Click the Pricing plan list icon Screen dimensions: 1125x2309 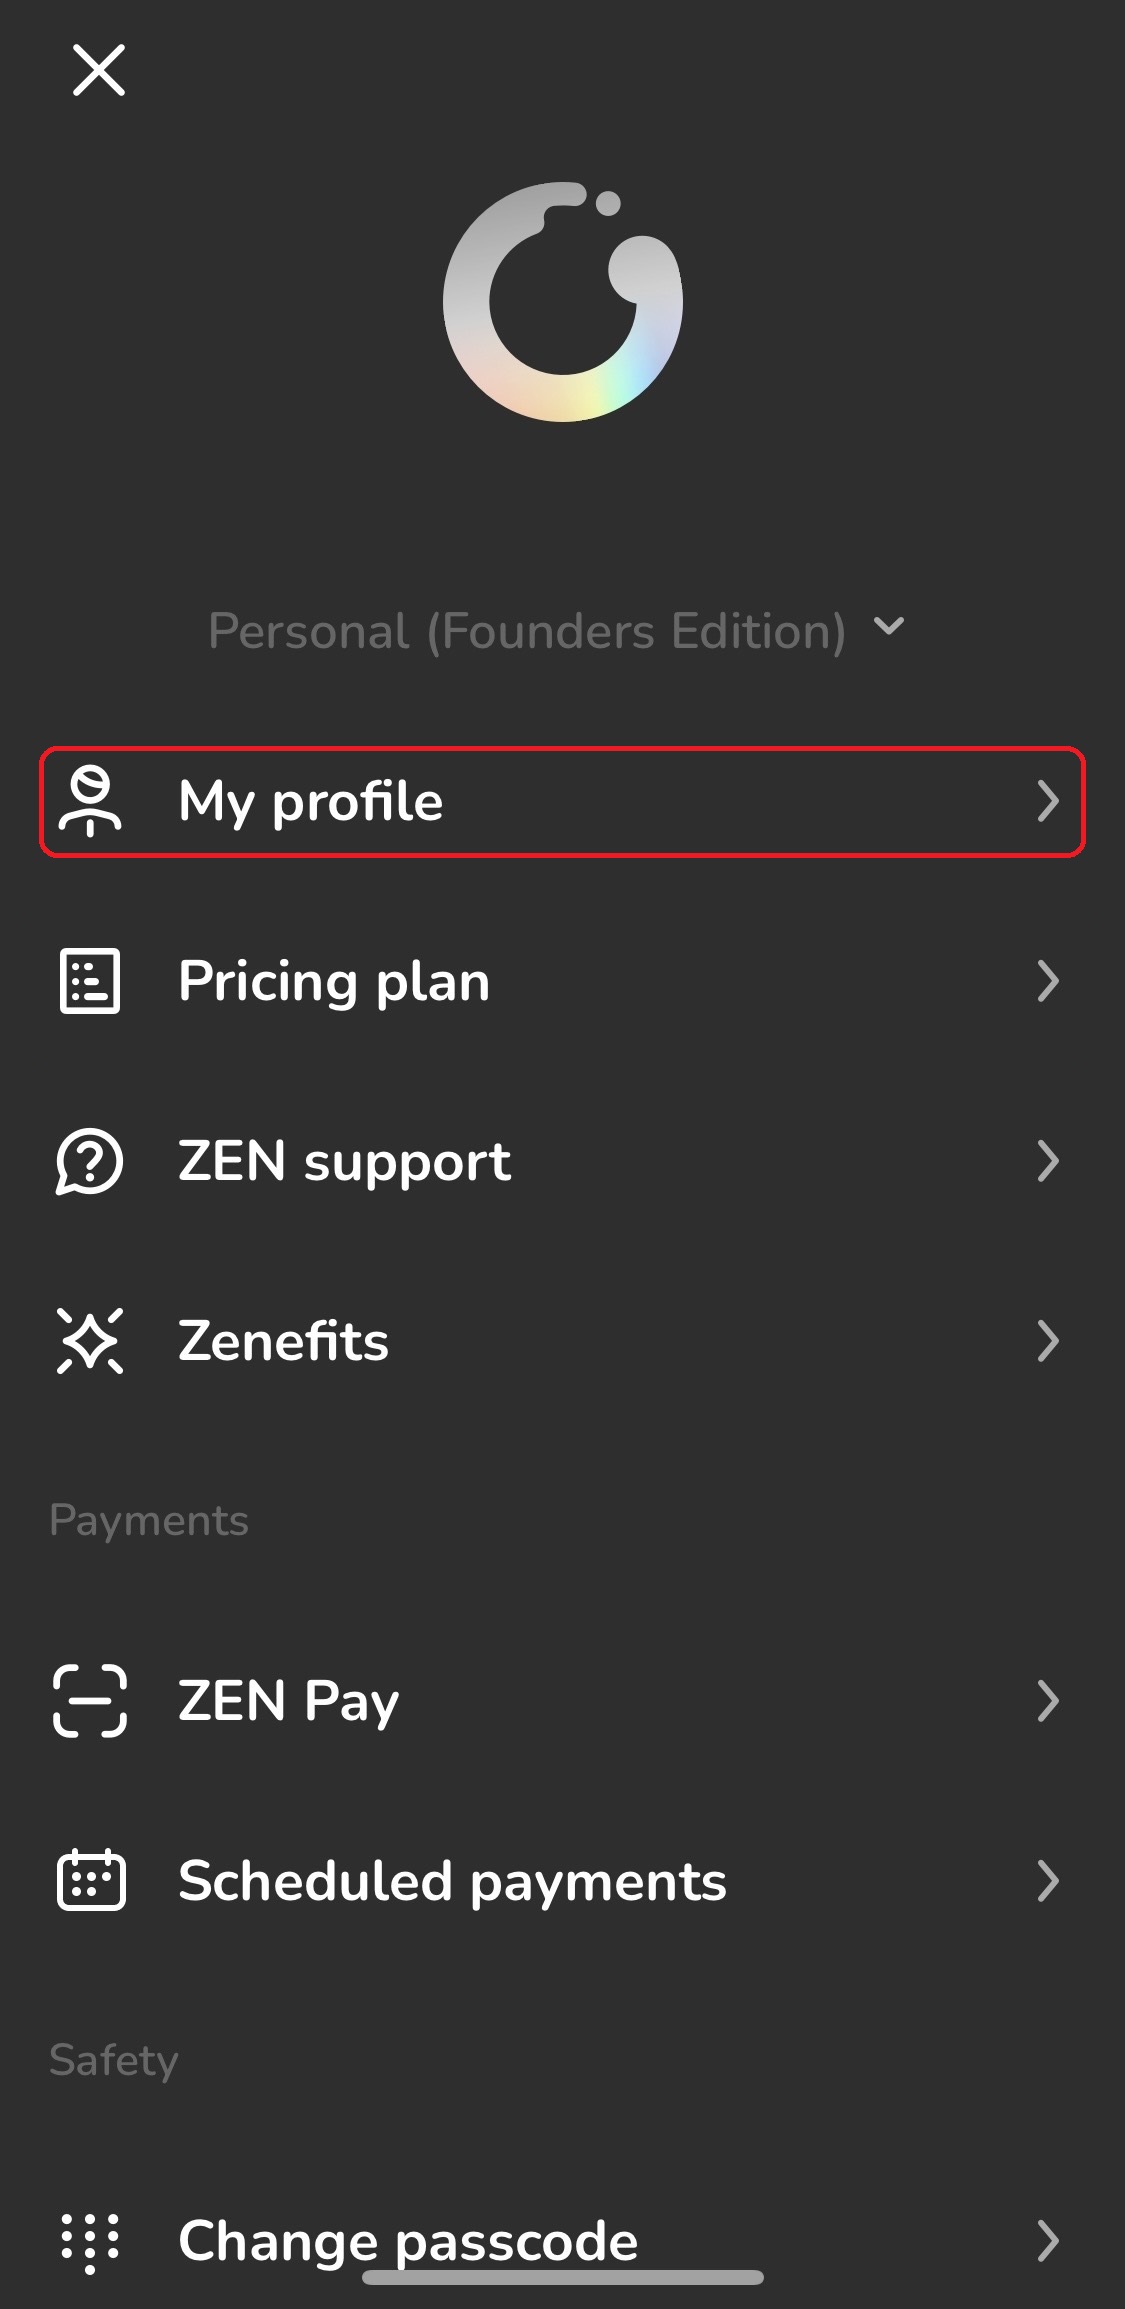pyautogui.click(x=90, y=981)
